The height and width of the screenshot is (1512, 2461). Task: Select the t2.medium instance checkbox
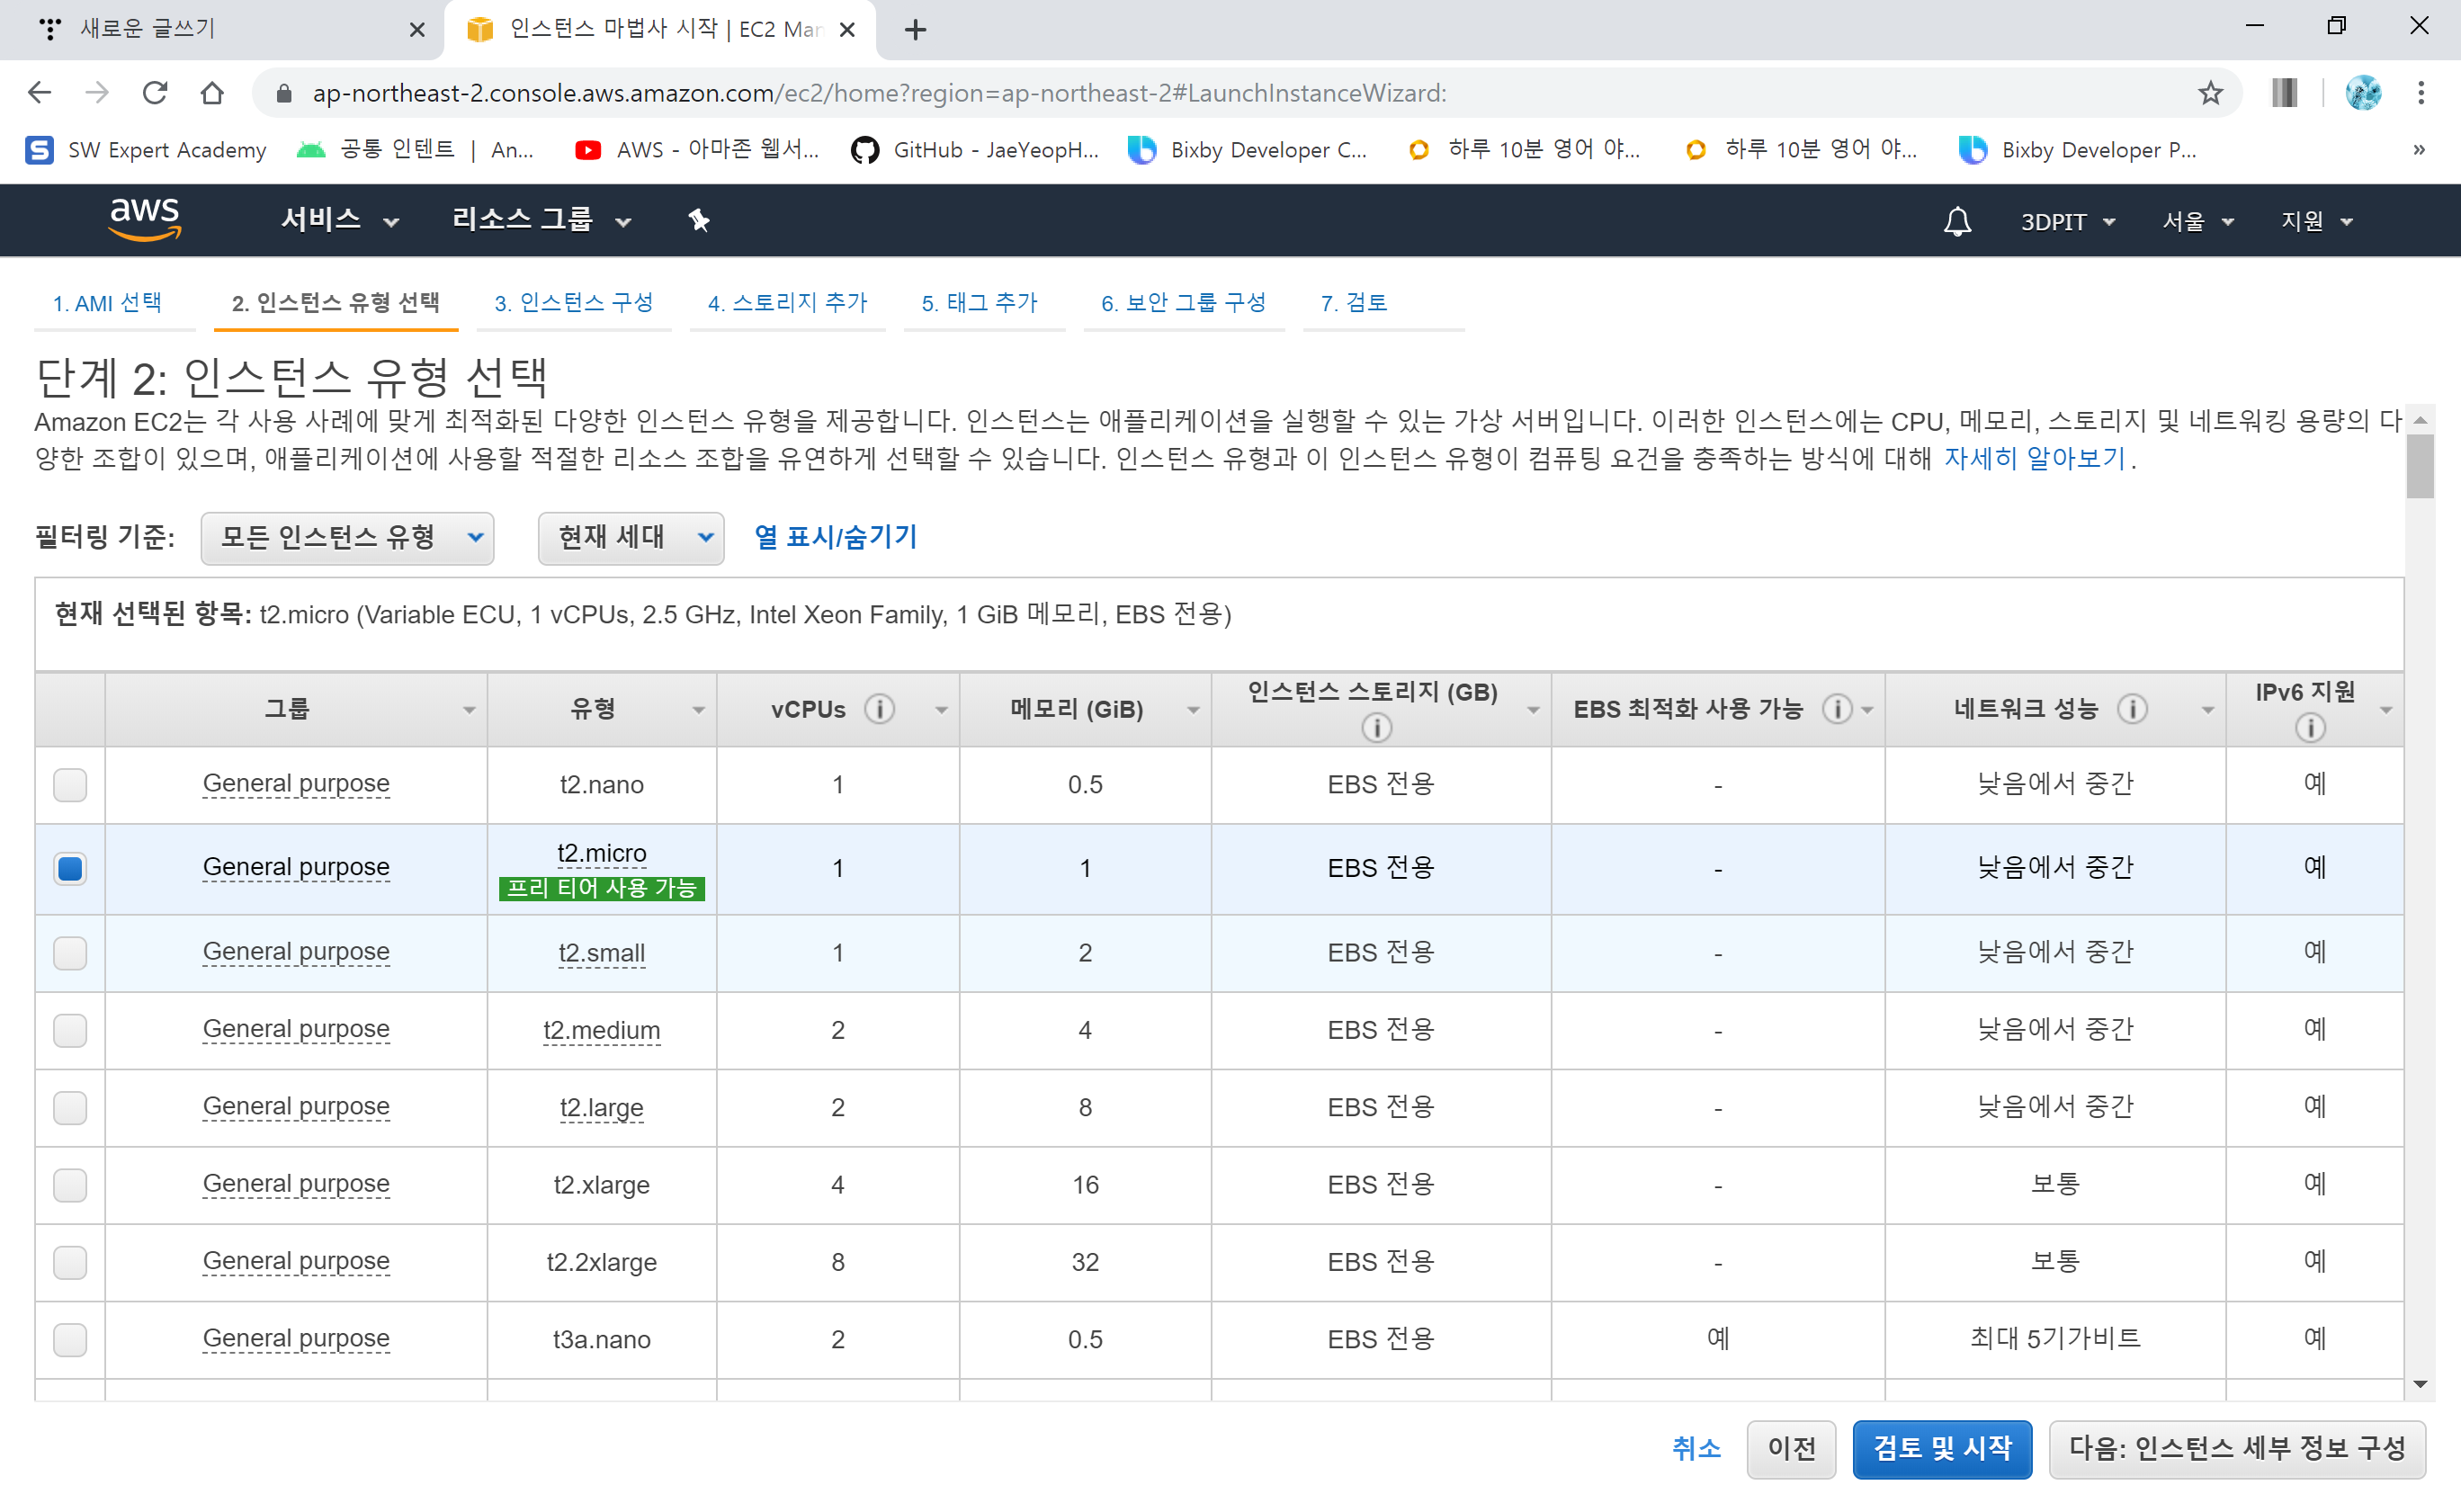coord(70,1030)
